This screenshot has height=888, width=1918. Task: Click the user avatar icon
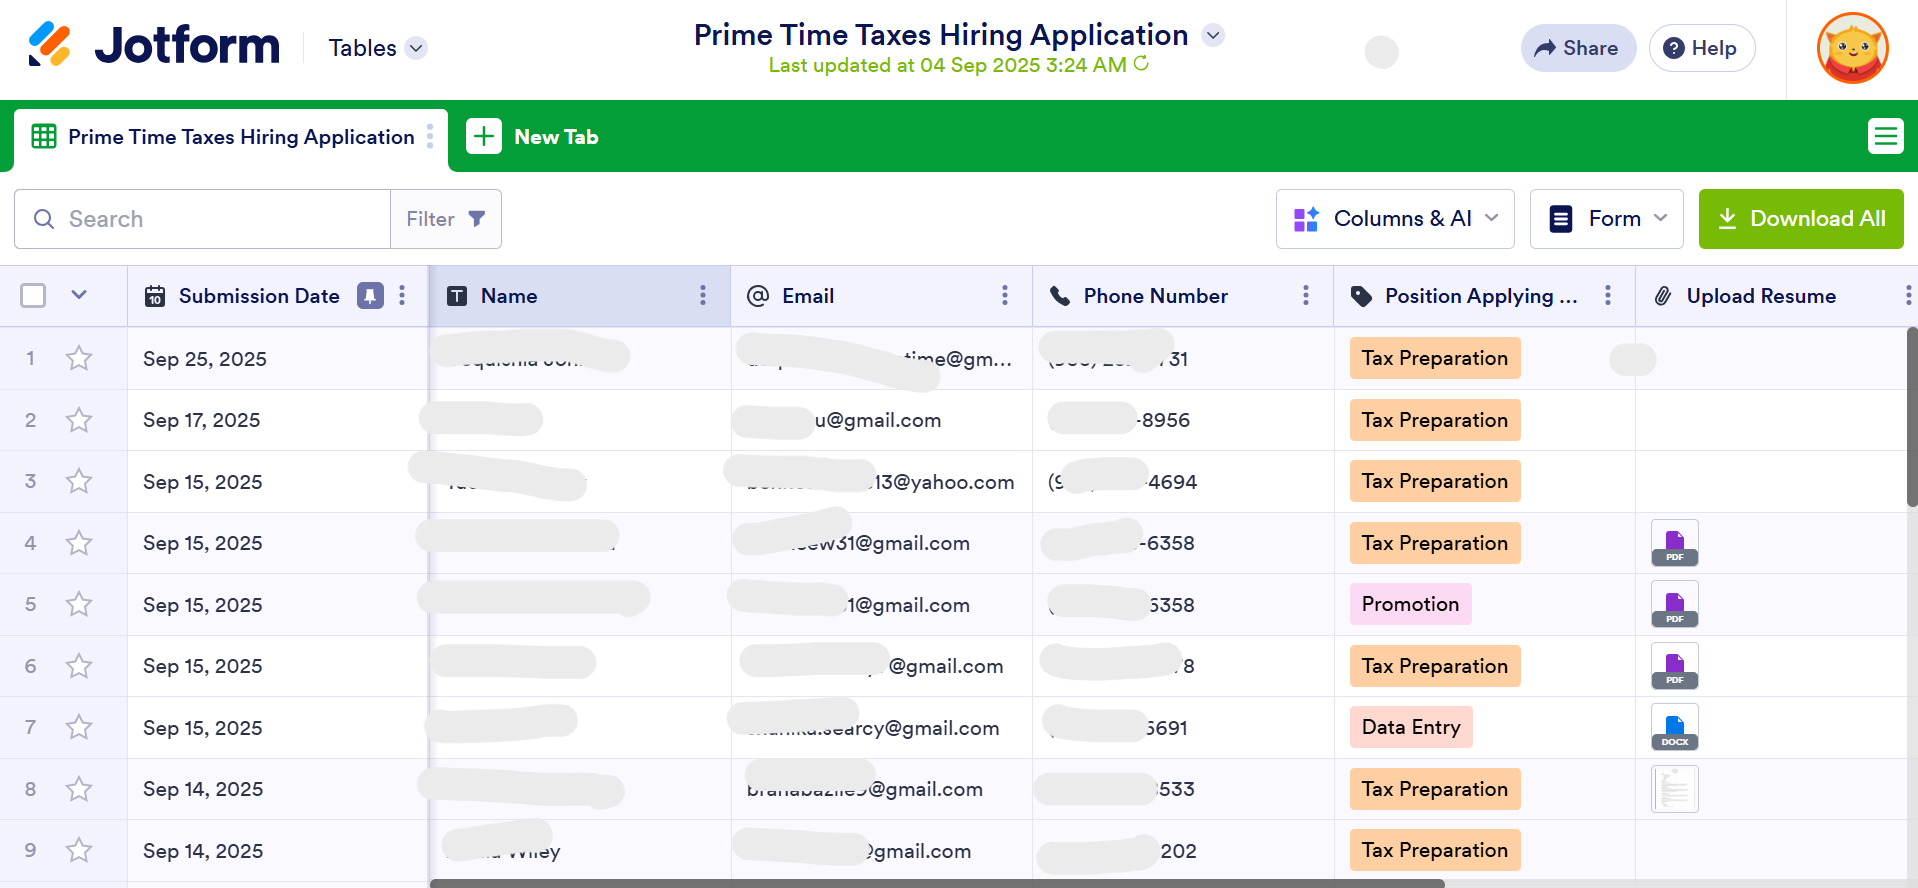(1852, 48)
